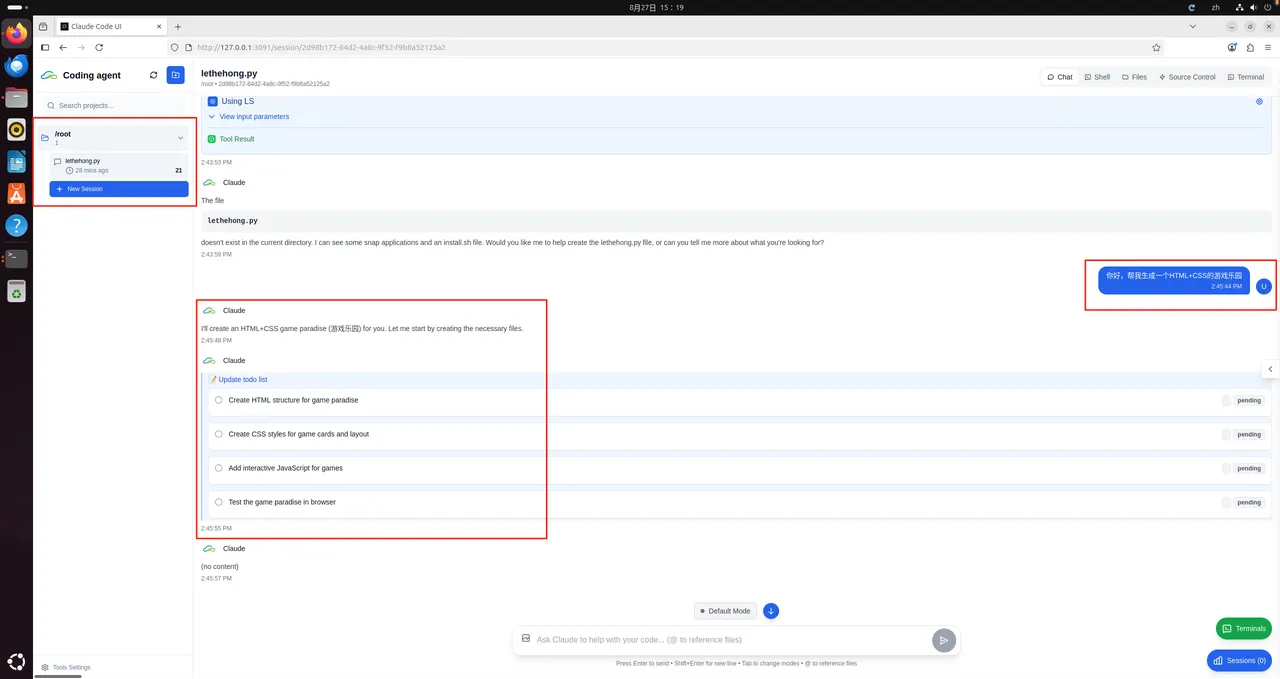Open a new browser tab with plus
The width and height of the screenshot is (1280, 679).
click(x=178, y=27)
